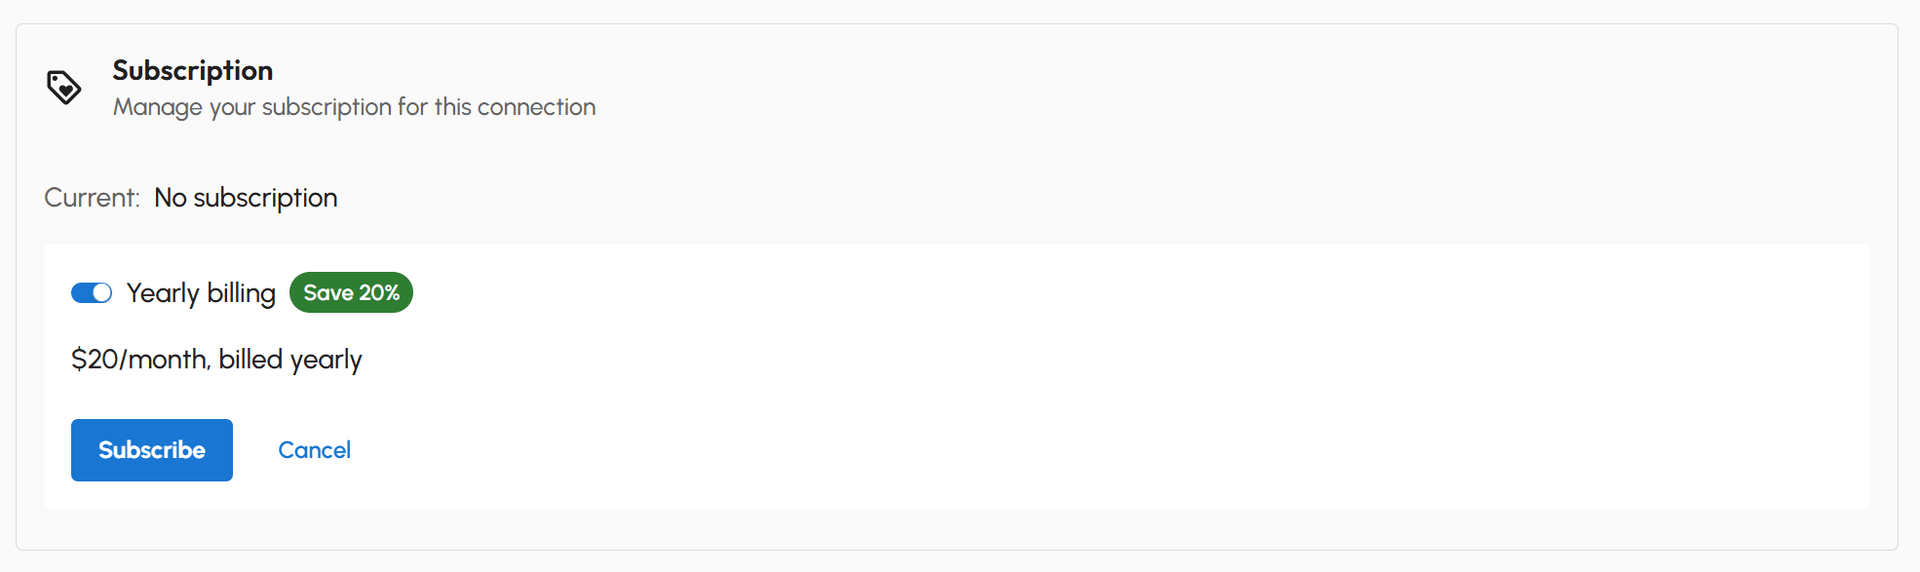Click the "No subscription" status text

tap(245, 198)
